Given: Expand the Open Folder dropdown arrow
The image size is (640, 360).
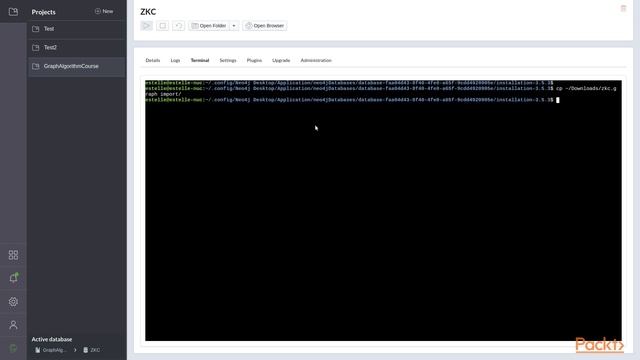Looking at the screenshot, I should point(234,26).
